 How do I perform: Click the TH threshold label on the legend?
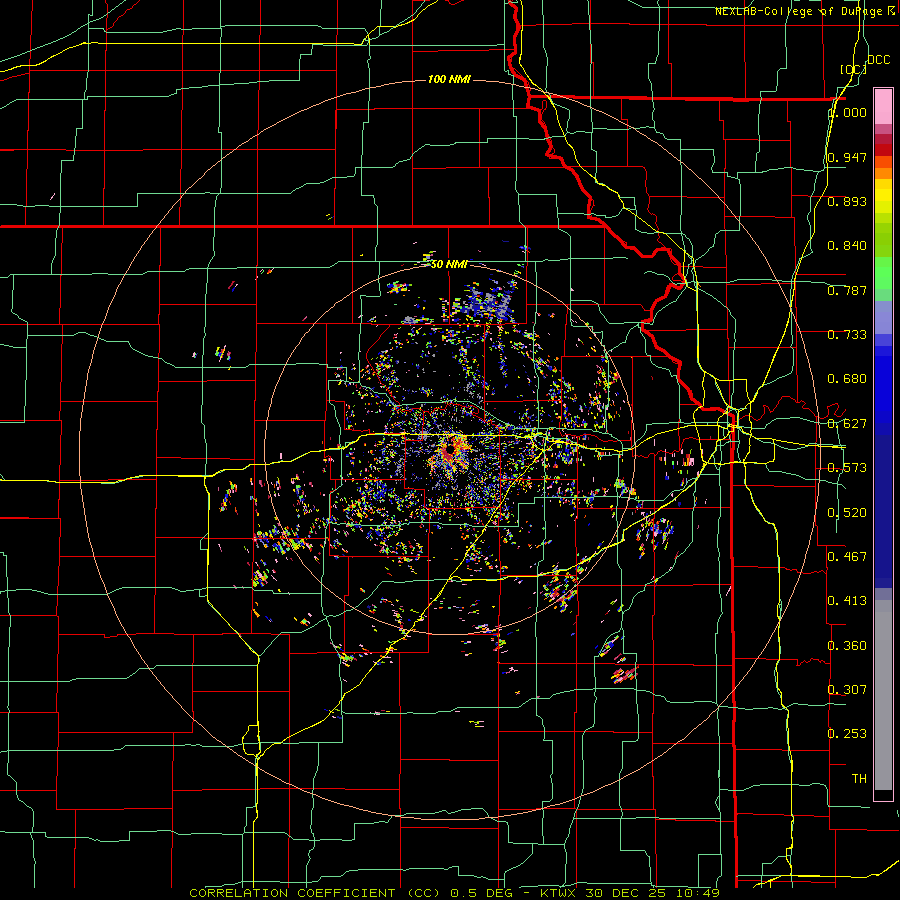859,779
